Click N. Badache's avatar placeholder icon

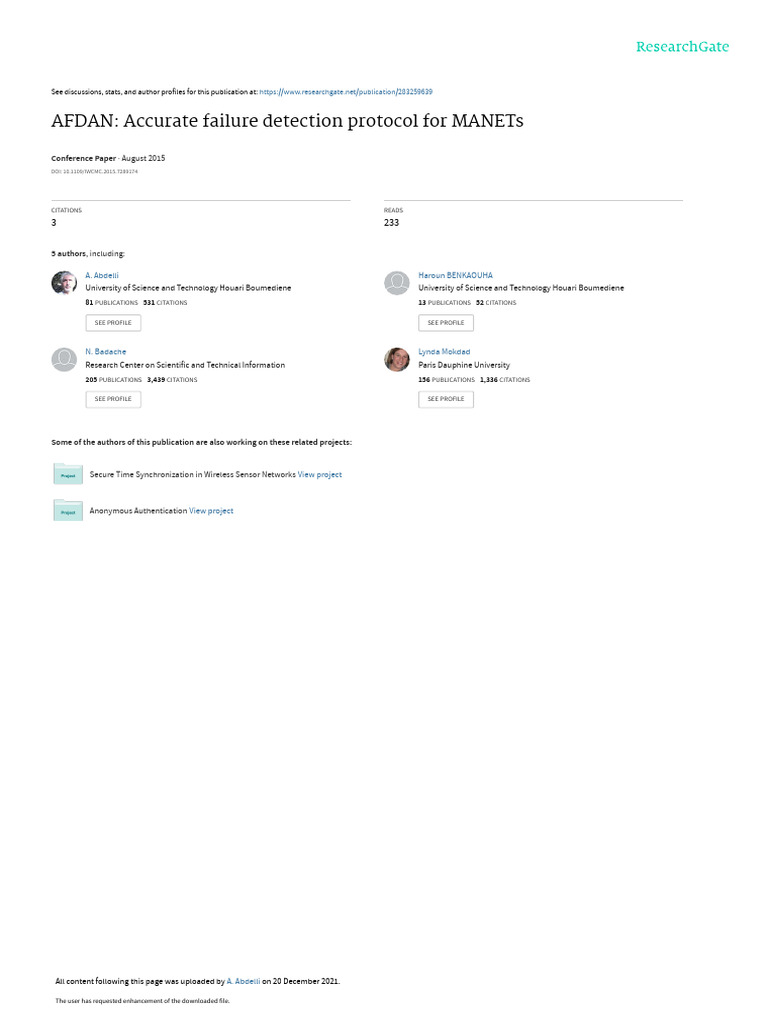click(x=64, y=359)
